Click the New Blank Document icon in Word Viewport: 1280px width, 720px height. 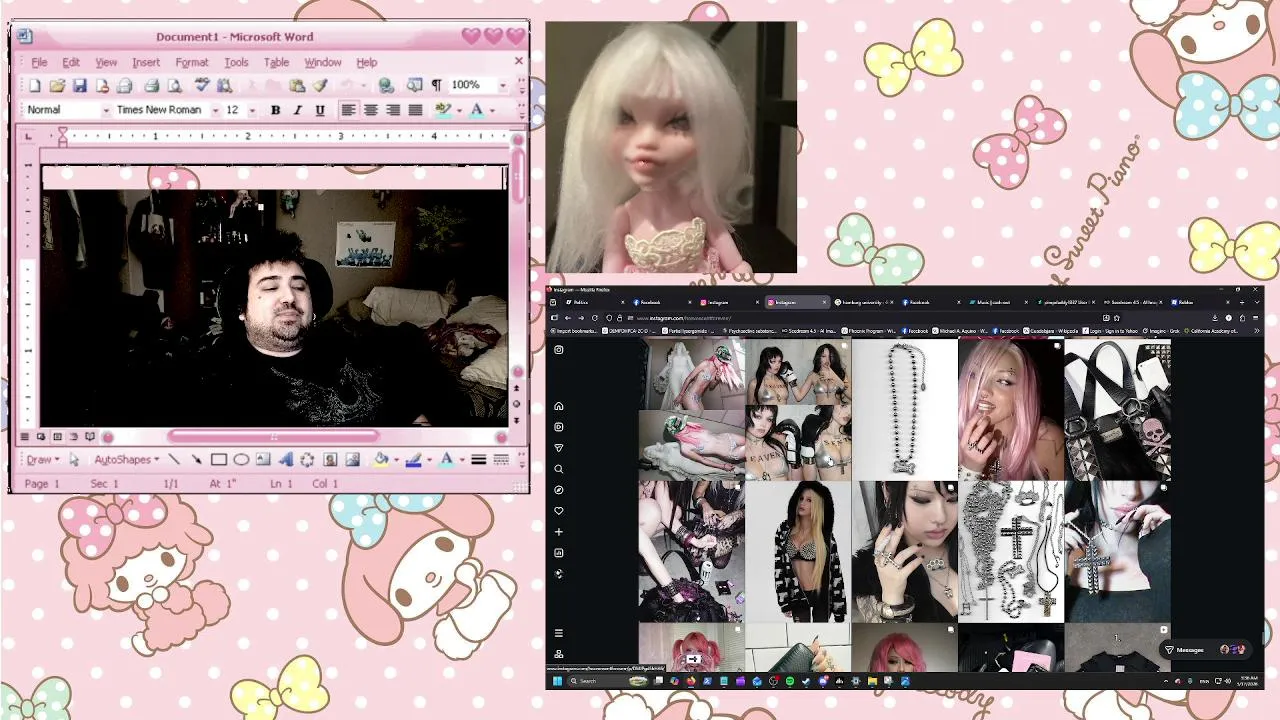35,86
